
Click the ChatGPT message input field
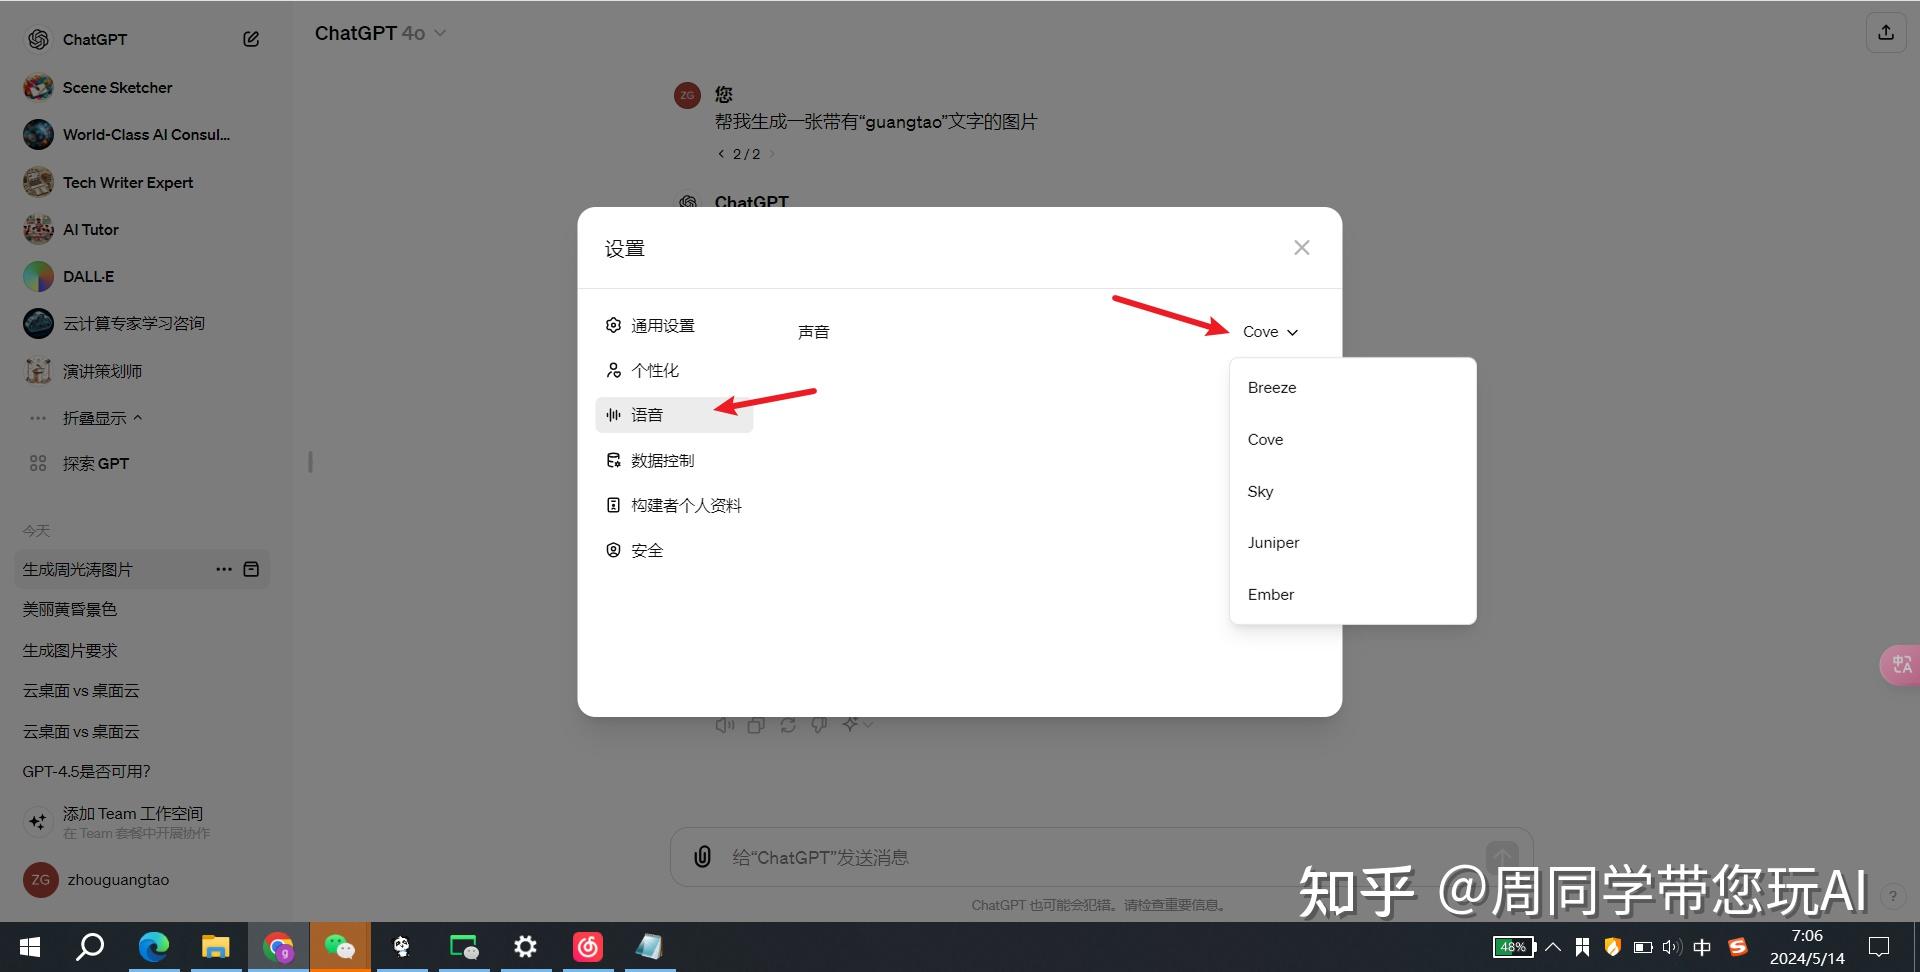tap(1000, 857)
